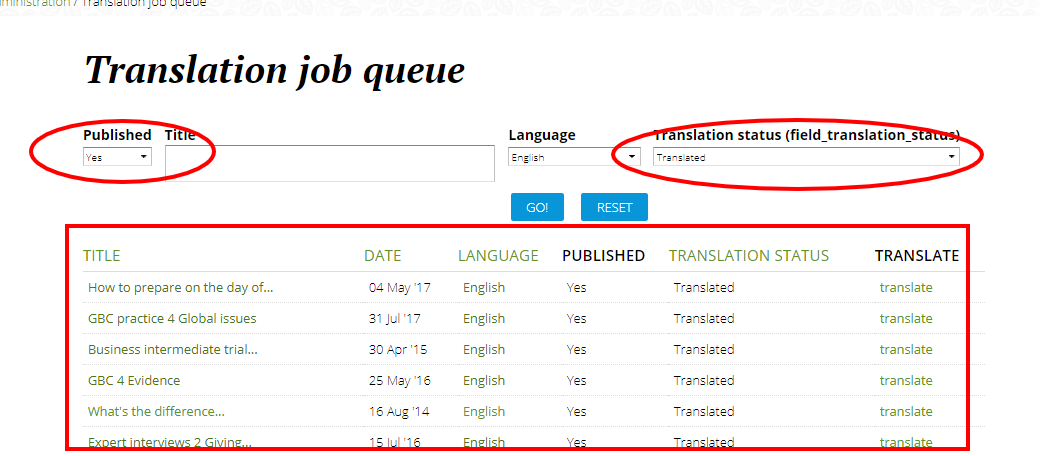Open the 'GBC 4 Evidence' entry
This screenshot has height=456, width=1040.
pyautogui.click(x=134, y=381)
